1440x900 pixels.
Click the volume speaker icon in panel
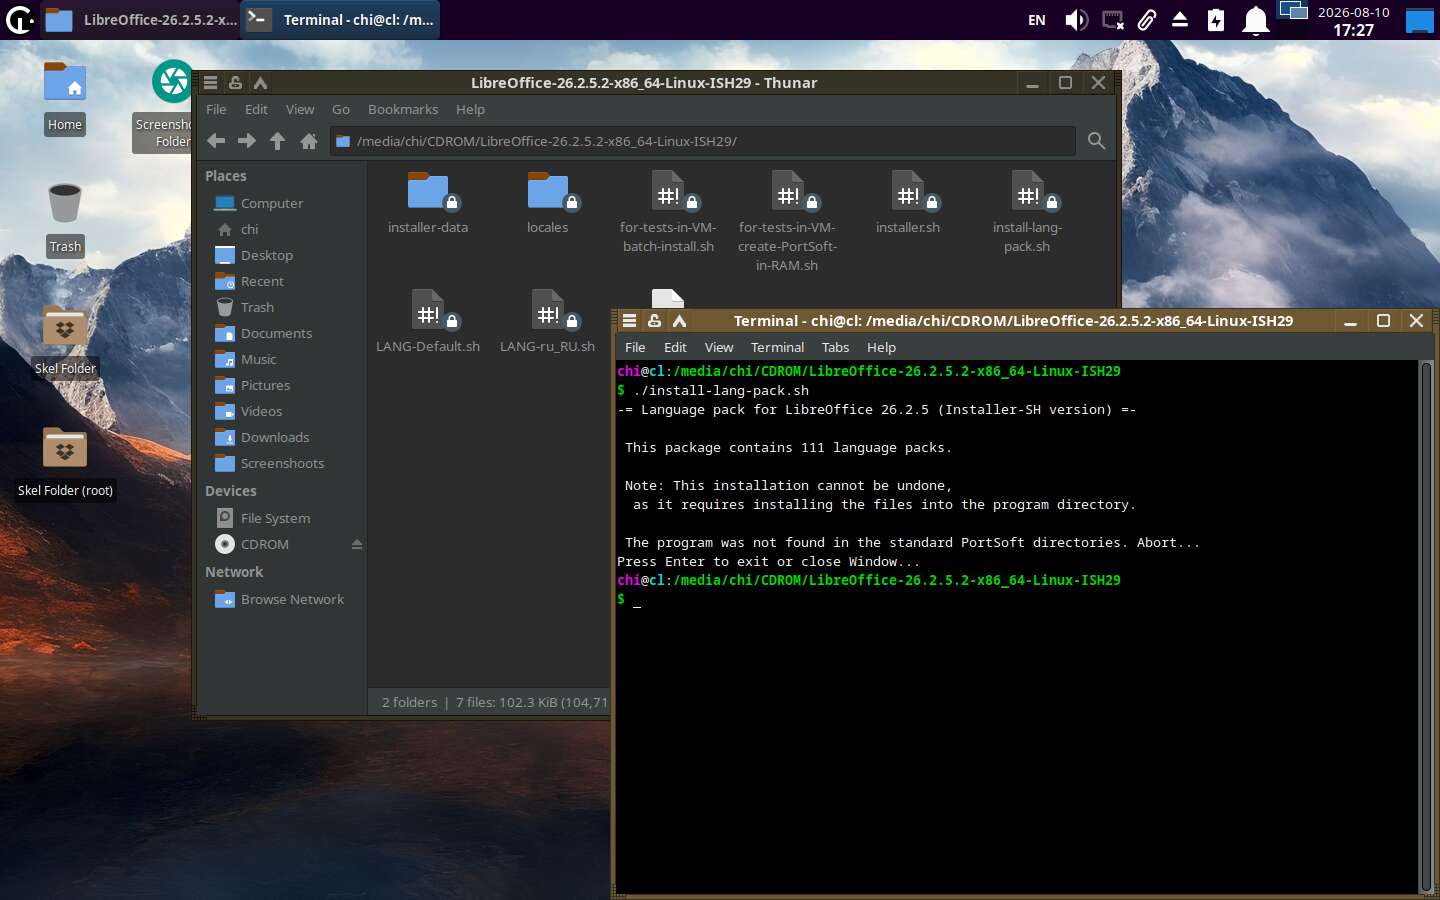[x=1076, y=20]
